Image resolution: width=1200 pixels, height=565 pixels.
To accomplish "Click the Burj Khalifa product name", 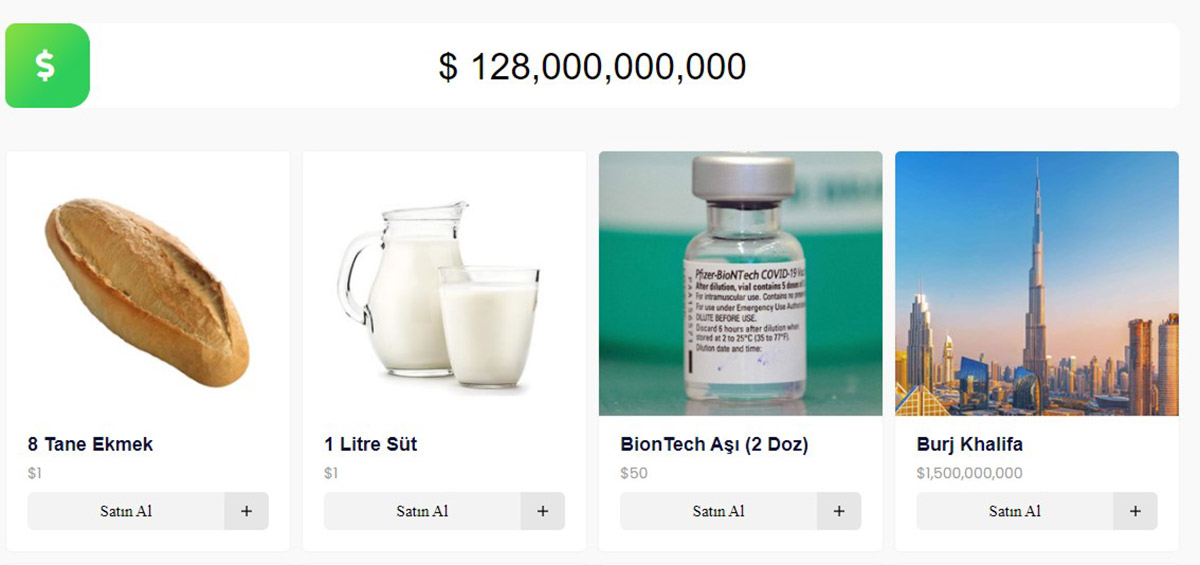I will [x=969, y=444].
